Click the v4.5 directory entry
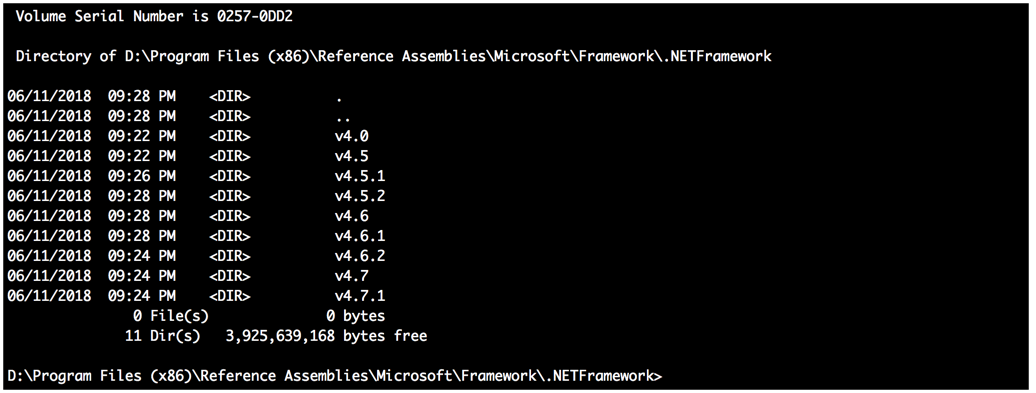 [352, 157]
